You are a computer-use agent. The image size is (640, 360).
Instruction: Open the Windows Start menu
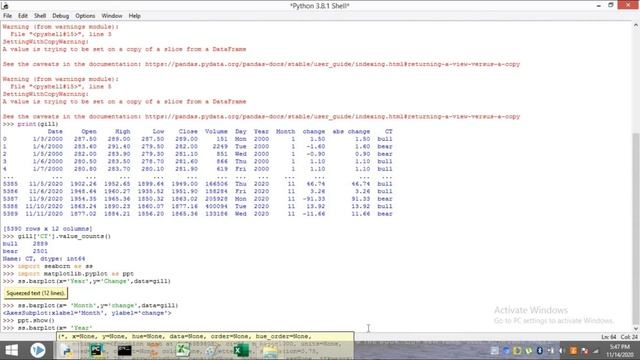11,350
